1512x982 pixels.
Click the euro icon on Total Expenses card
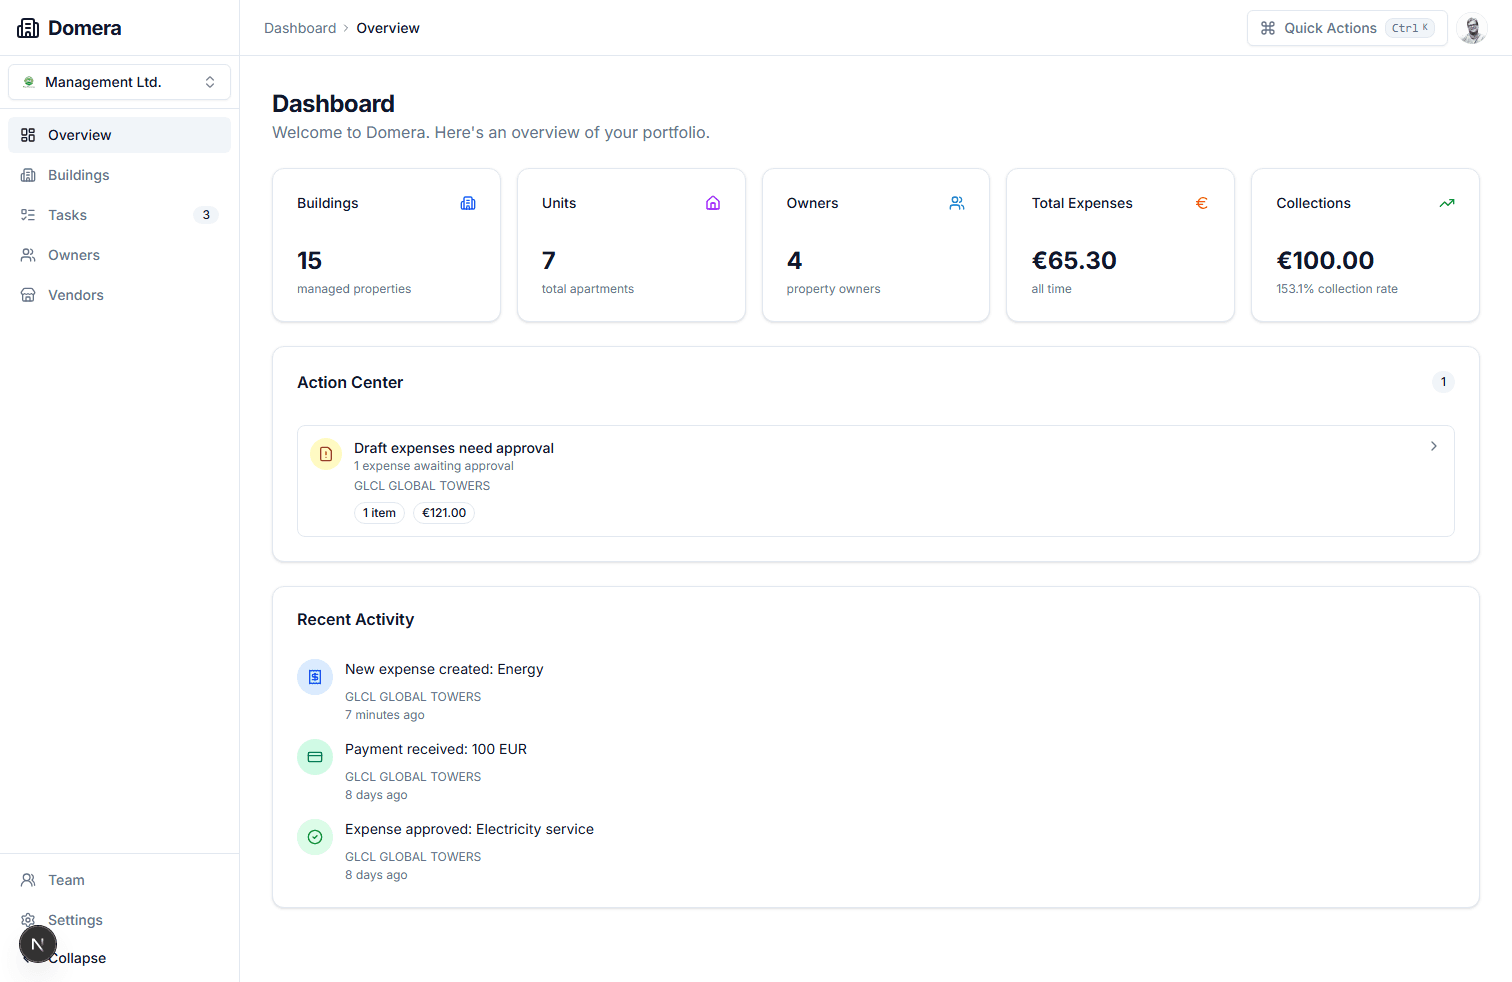pos(1201,202)
